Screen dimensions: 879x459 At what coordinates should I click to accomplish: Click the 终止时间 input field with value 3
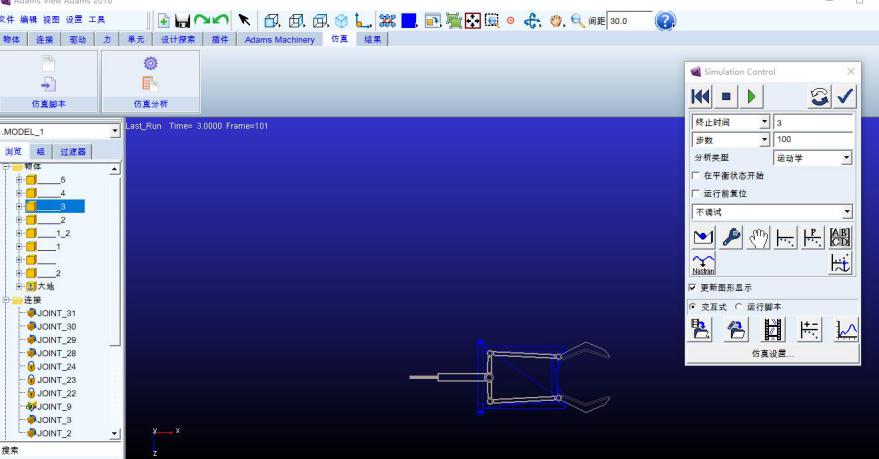tap(813, 122)
